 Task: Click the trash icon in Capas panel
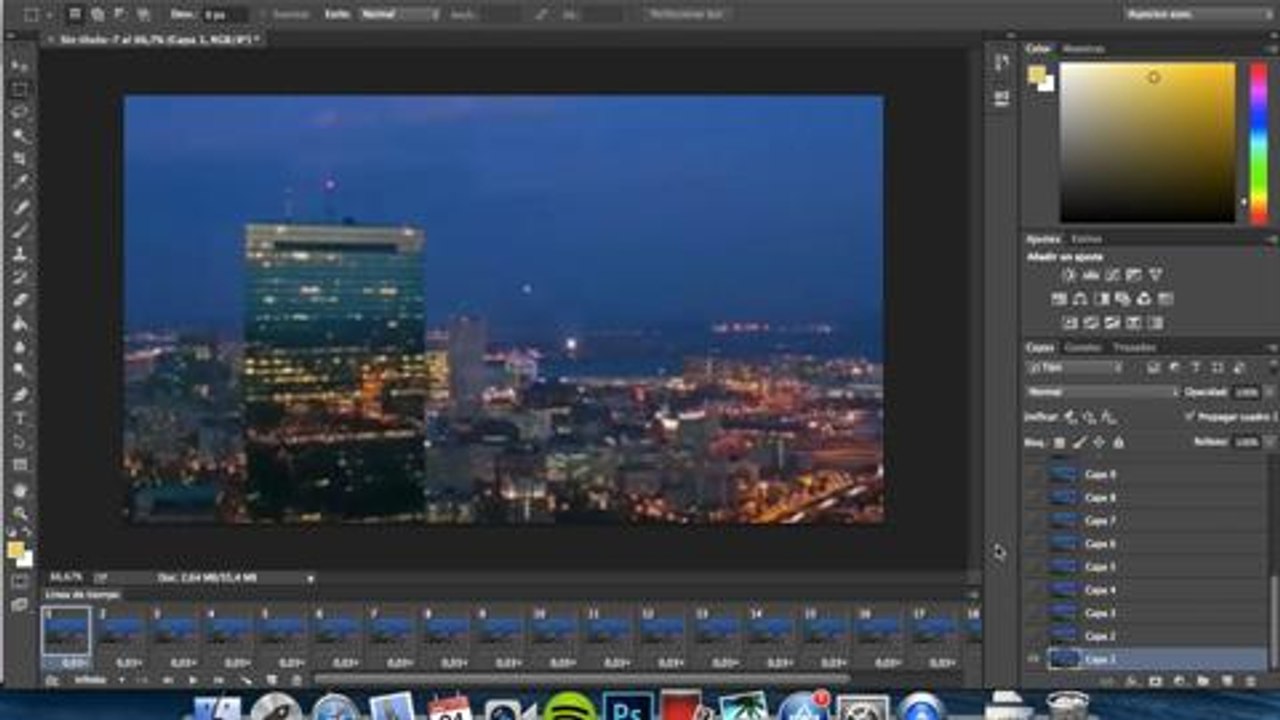tap(1250, 681)
